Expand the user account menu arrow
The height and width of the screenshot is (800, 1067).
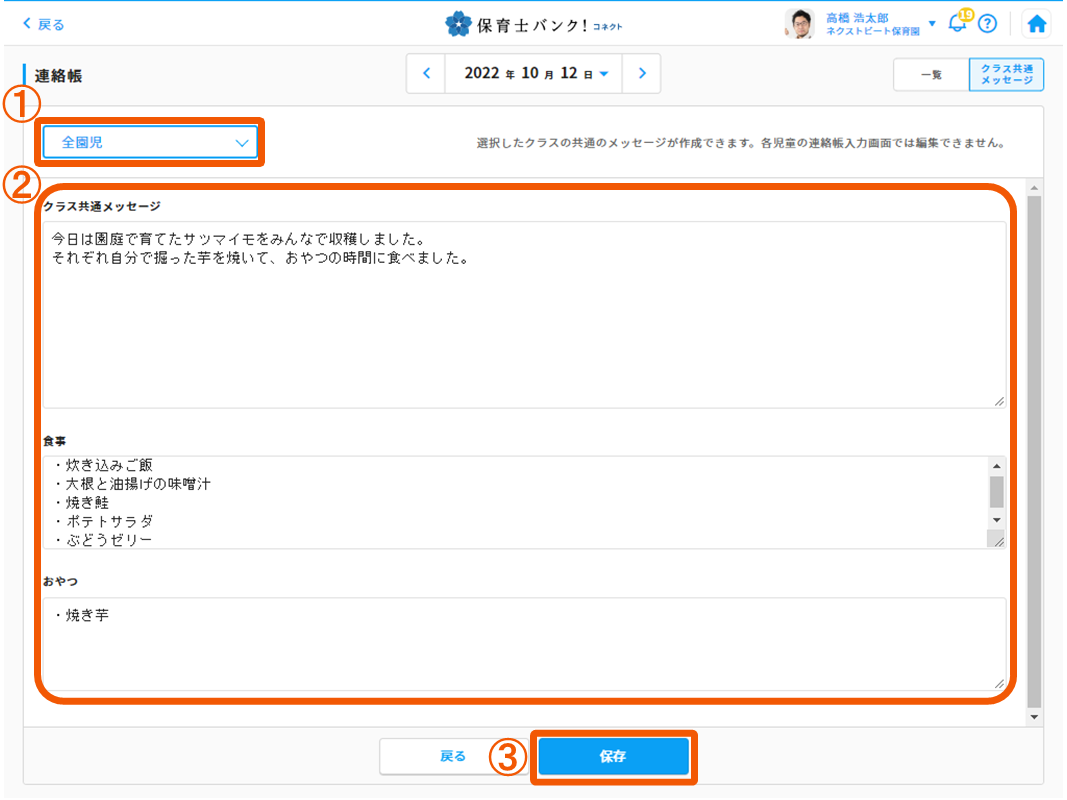coord(931,23)
